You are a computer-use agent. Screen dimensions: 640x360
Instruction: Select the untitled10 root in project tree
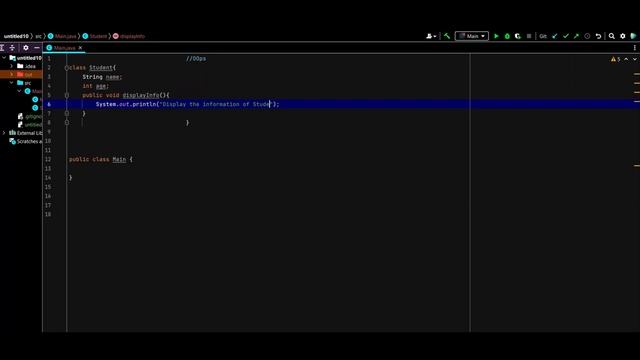[x=26, y=58]
